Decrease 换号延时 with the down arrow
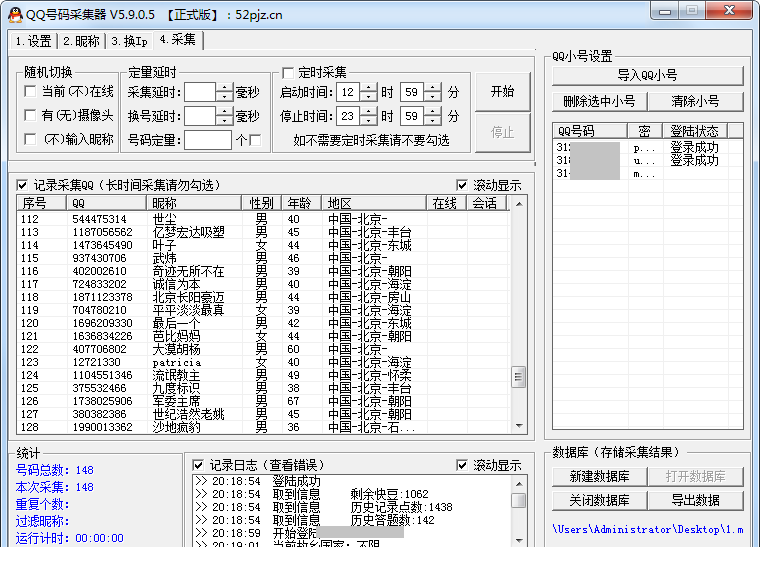Screen dimensions: 760x570 click(224, 121)
